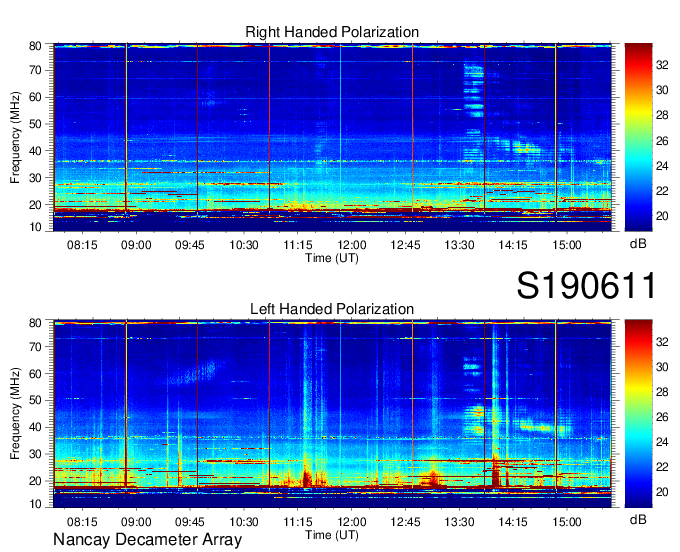Click 11:15 tick under Right Handed plot

click(x=298, y=245)
